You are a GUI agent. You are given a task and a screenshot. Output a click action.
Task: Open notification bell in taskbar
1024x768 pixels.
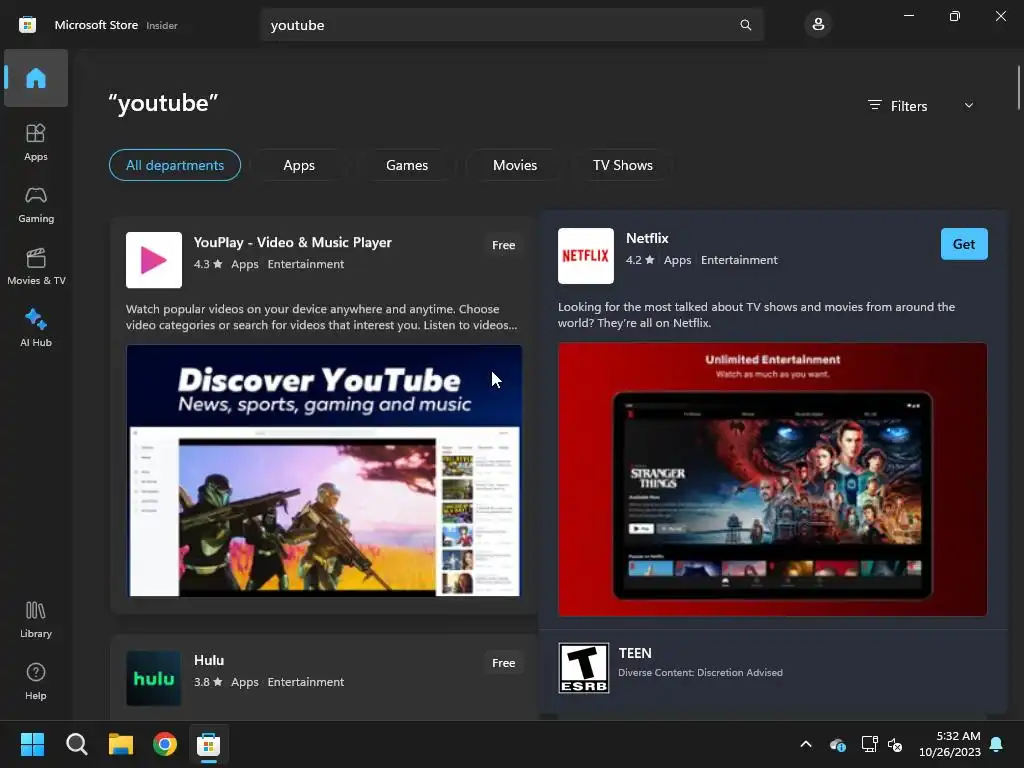[996, 744]
